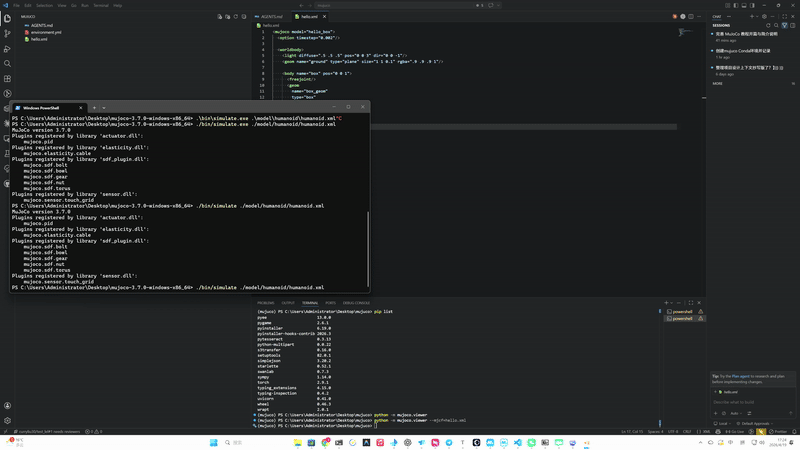Open the Windows Start menu

(x=213, y=443)
